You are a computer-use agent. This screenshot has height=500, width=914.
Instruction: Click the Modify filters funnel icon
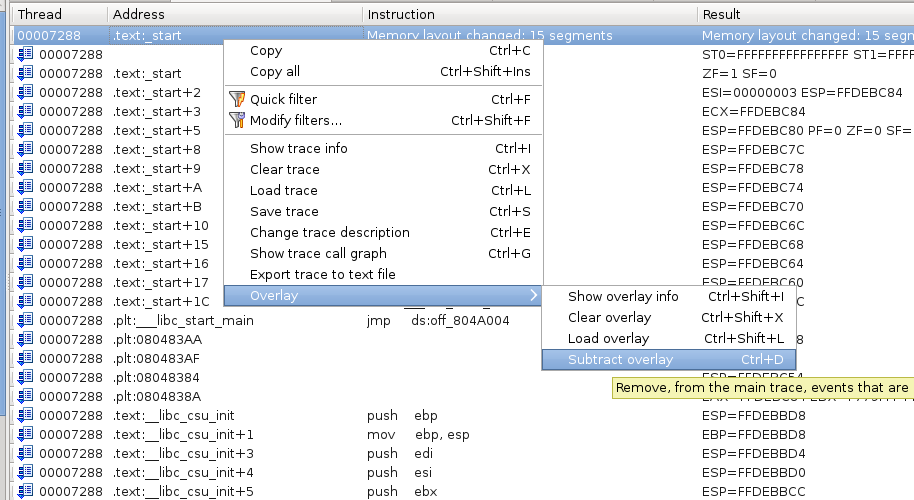click(x=237, y=120)
